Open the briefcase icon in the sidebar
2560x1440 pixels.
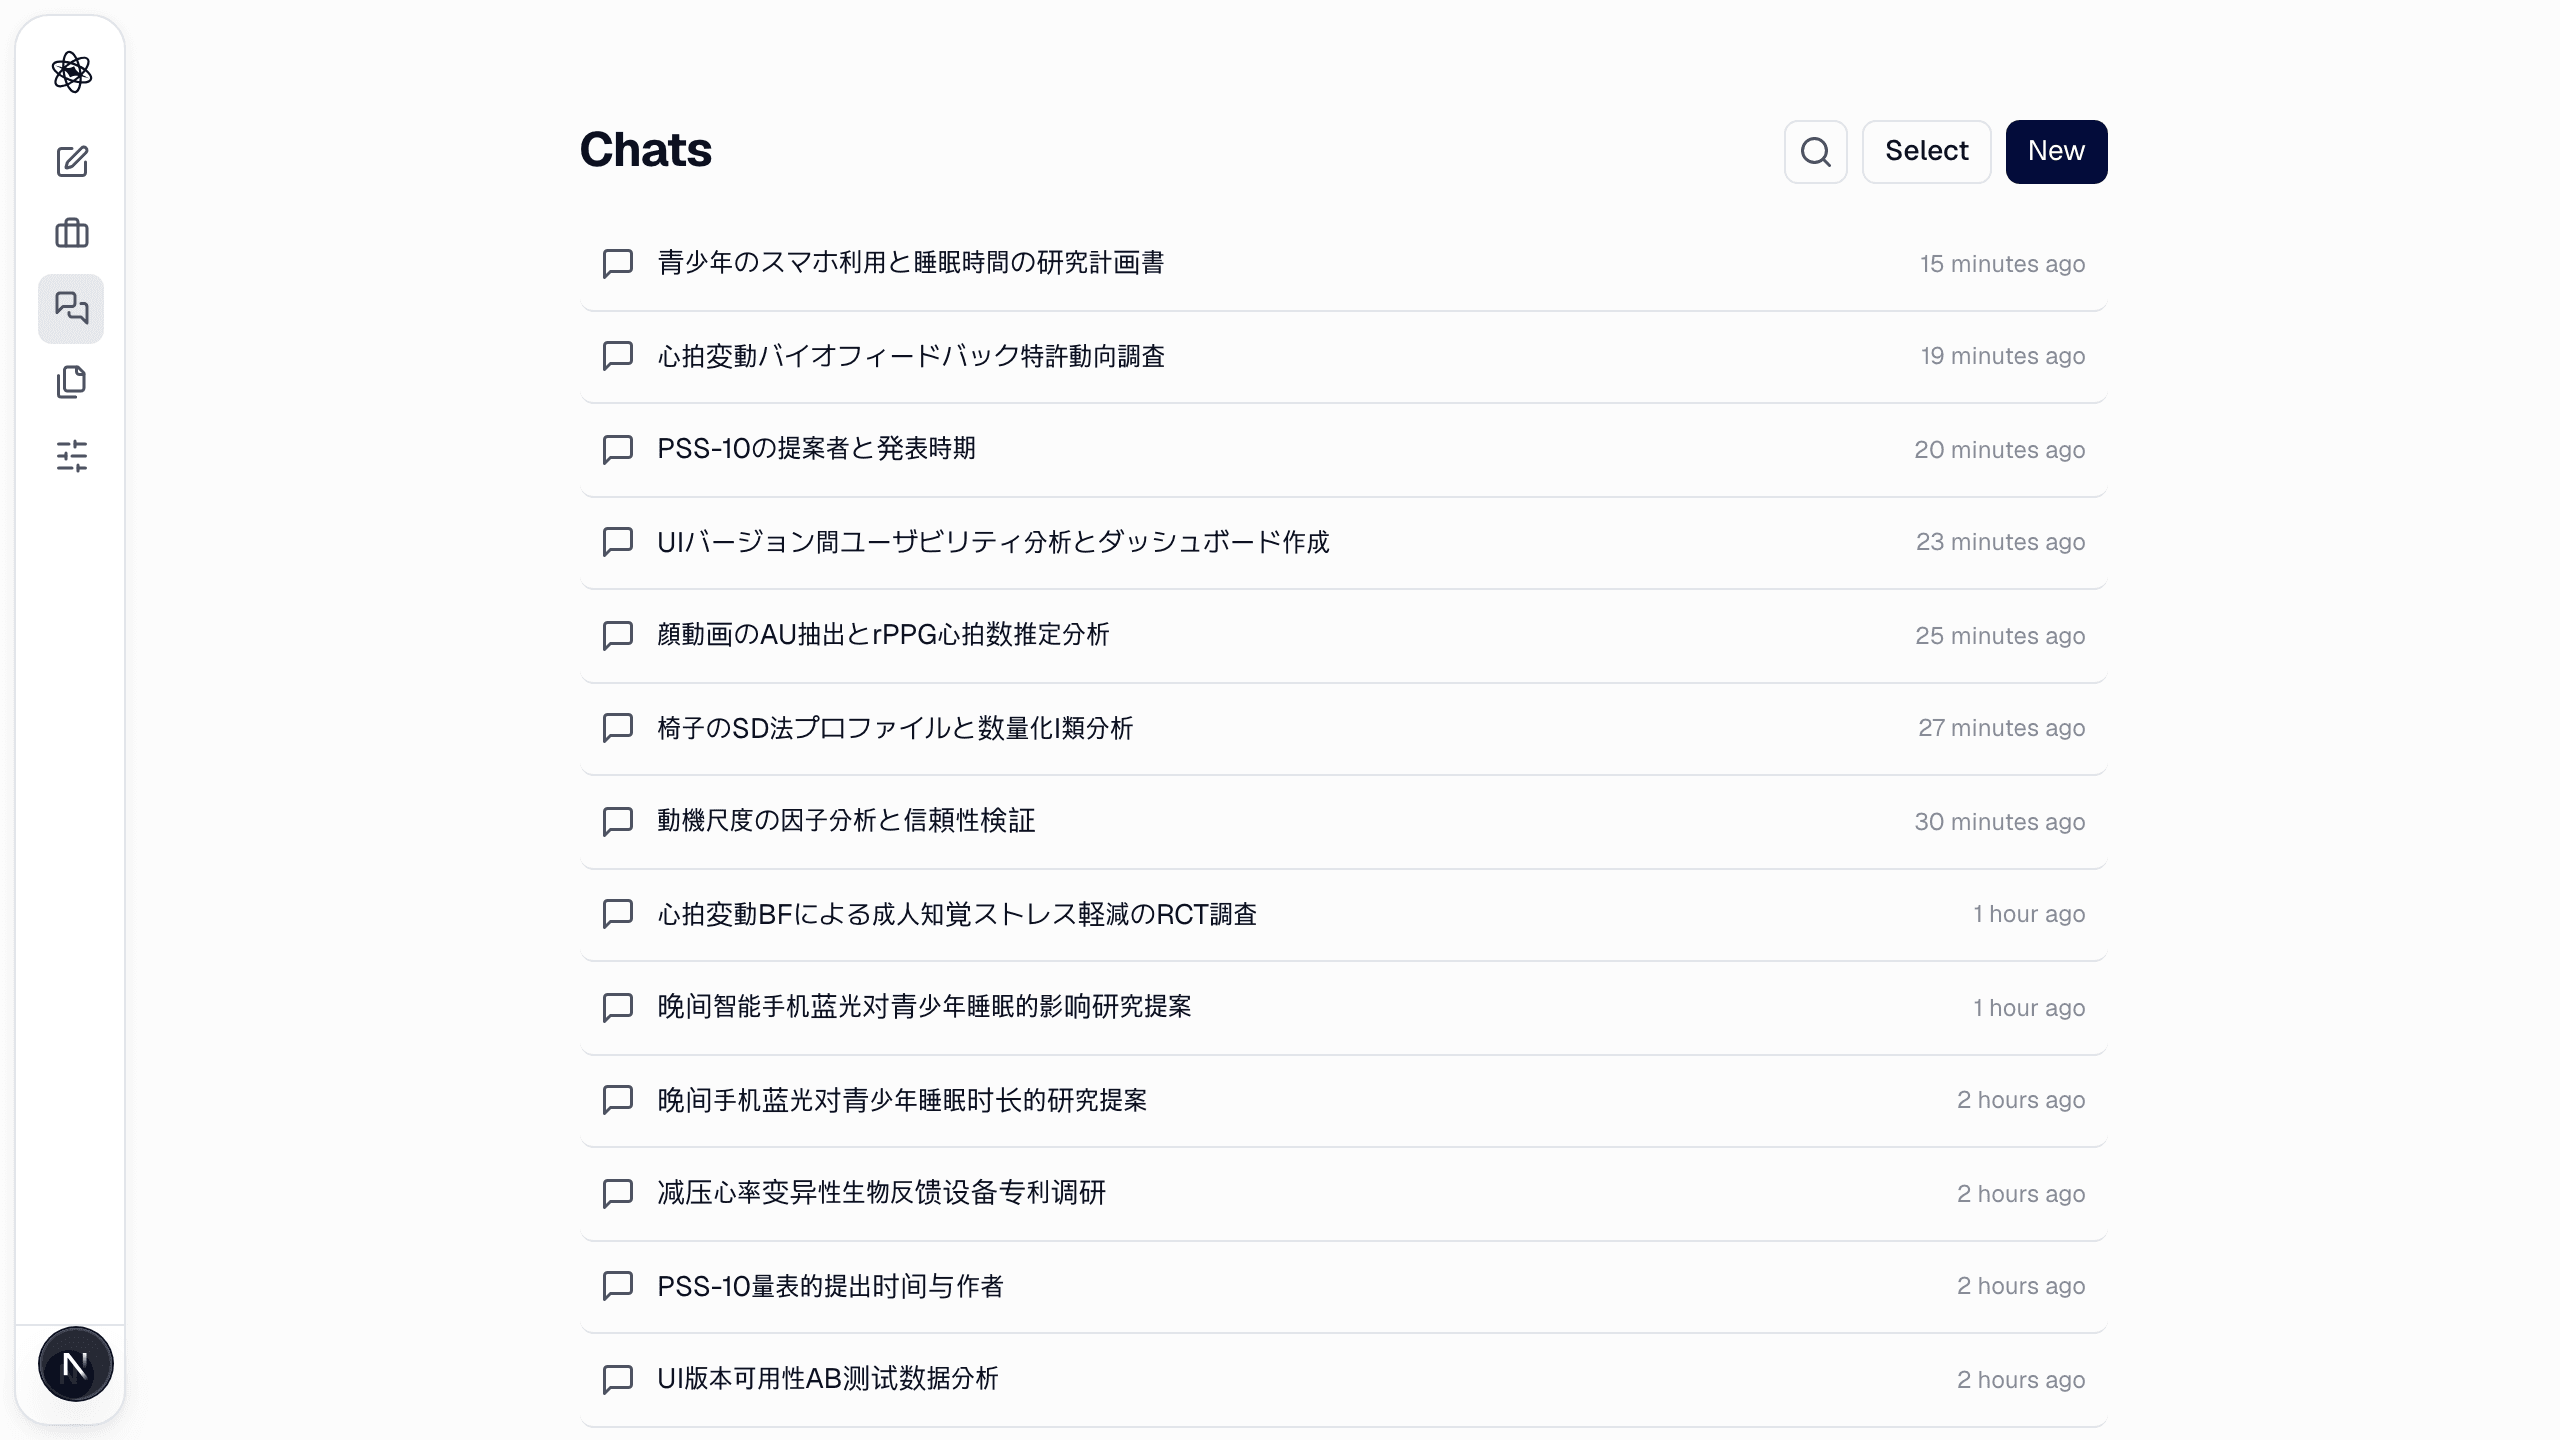coord(71,234)
